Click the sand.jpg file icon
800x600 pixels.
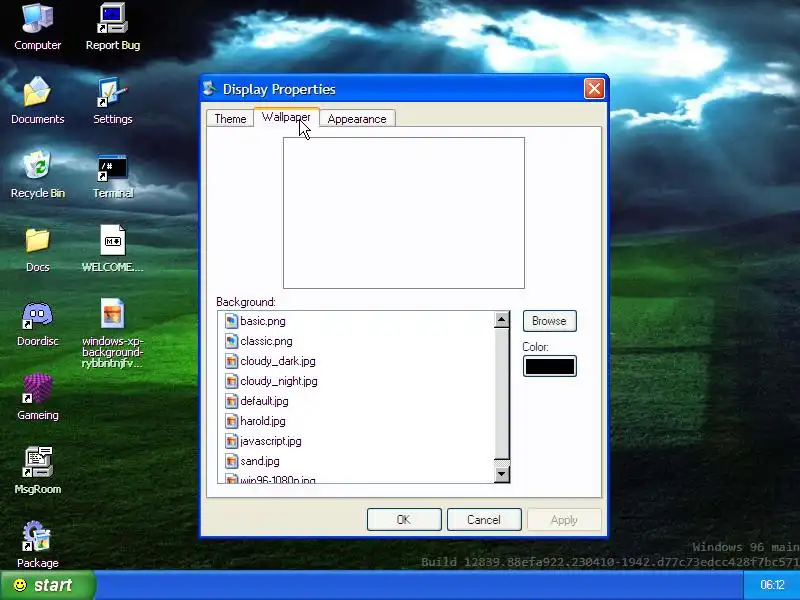pyautogui.click(x=231, y=461)
